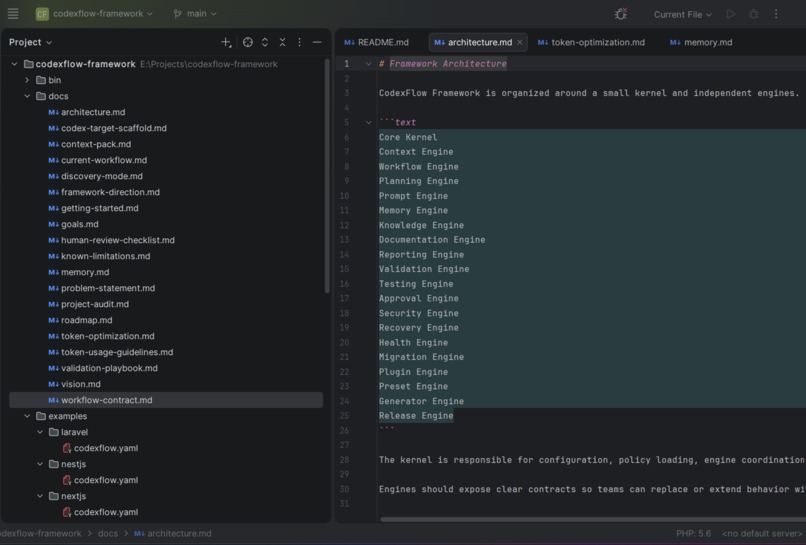Click the debug bug icon with error badge
806x545 pixels.
(x=621, y=14)
